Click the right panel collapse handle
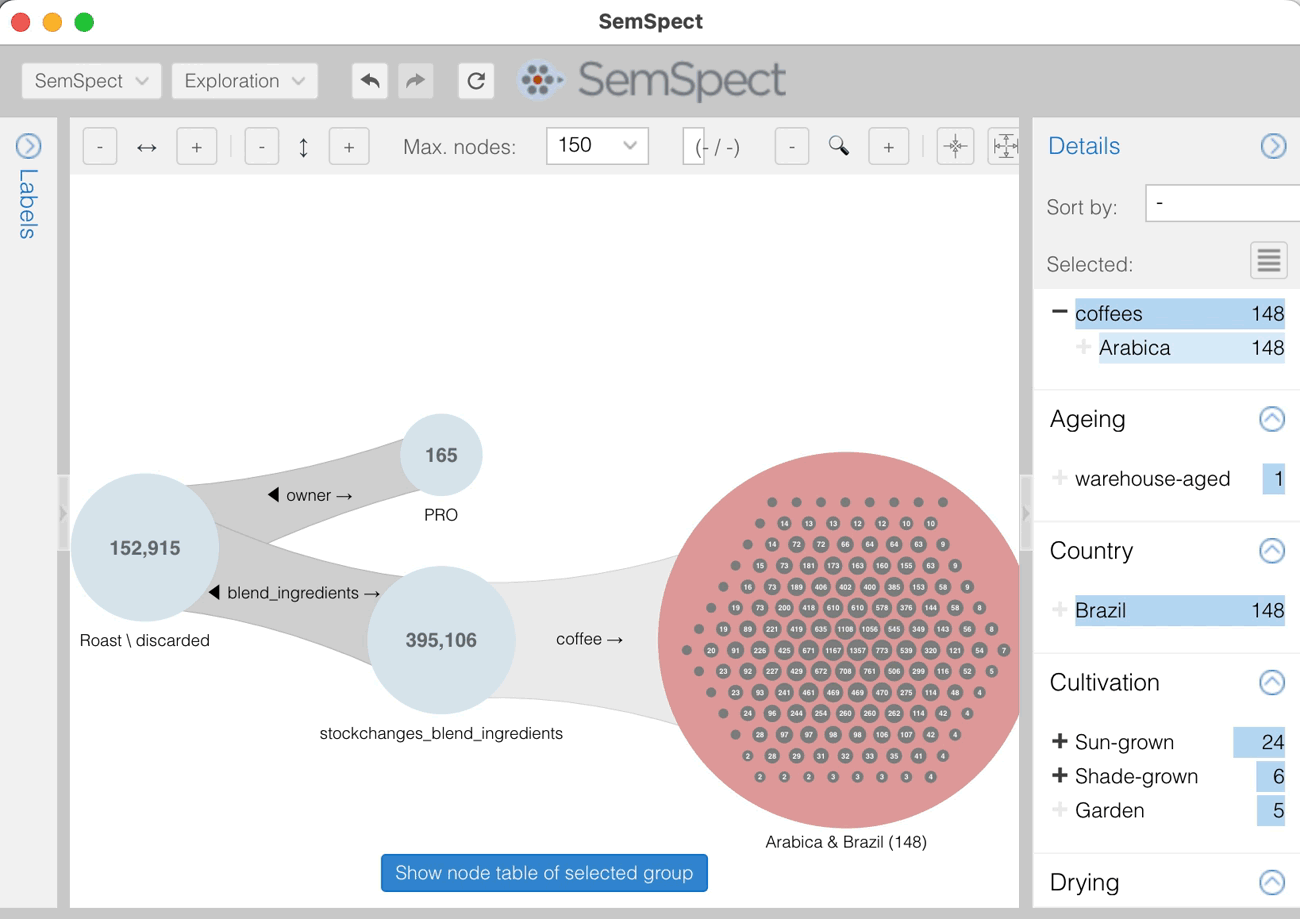1300x919 pixels. (1025, 513)
